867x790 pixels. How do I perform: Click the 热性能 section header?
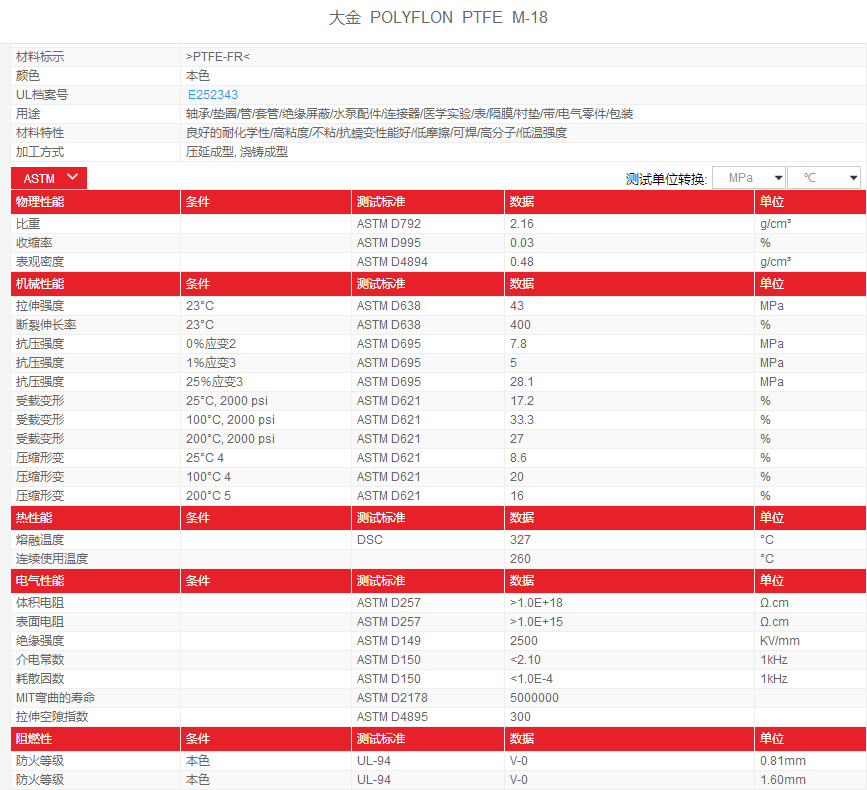pos(34,517)
